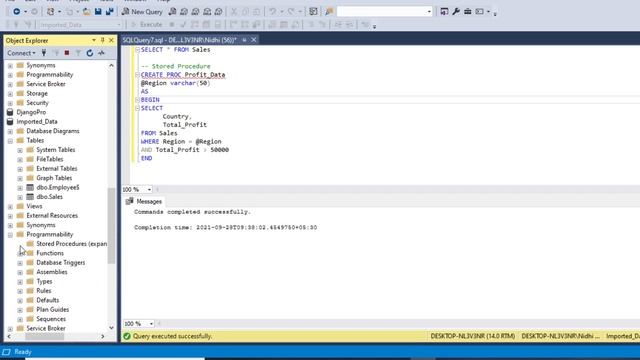
Task: Refresh the Object Explorer tree
Action: 90,53
